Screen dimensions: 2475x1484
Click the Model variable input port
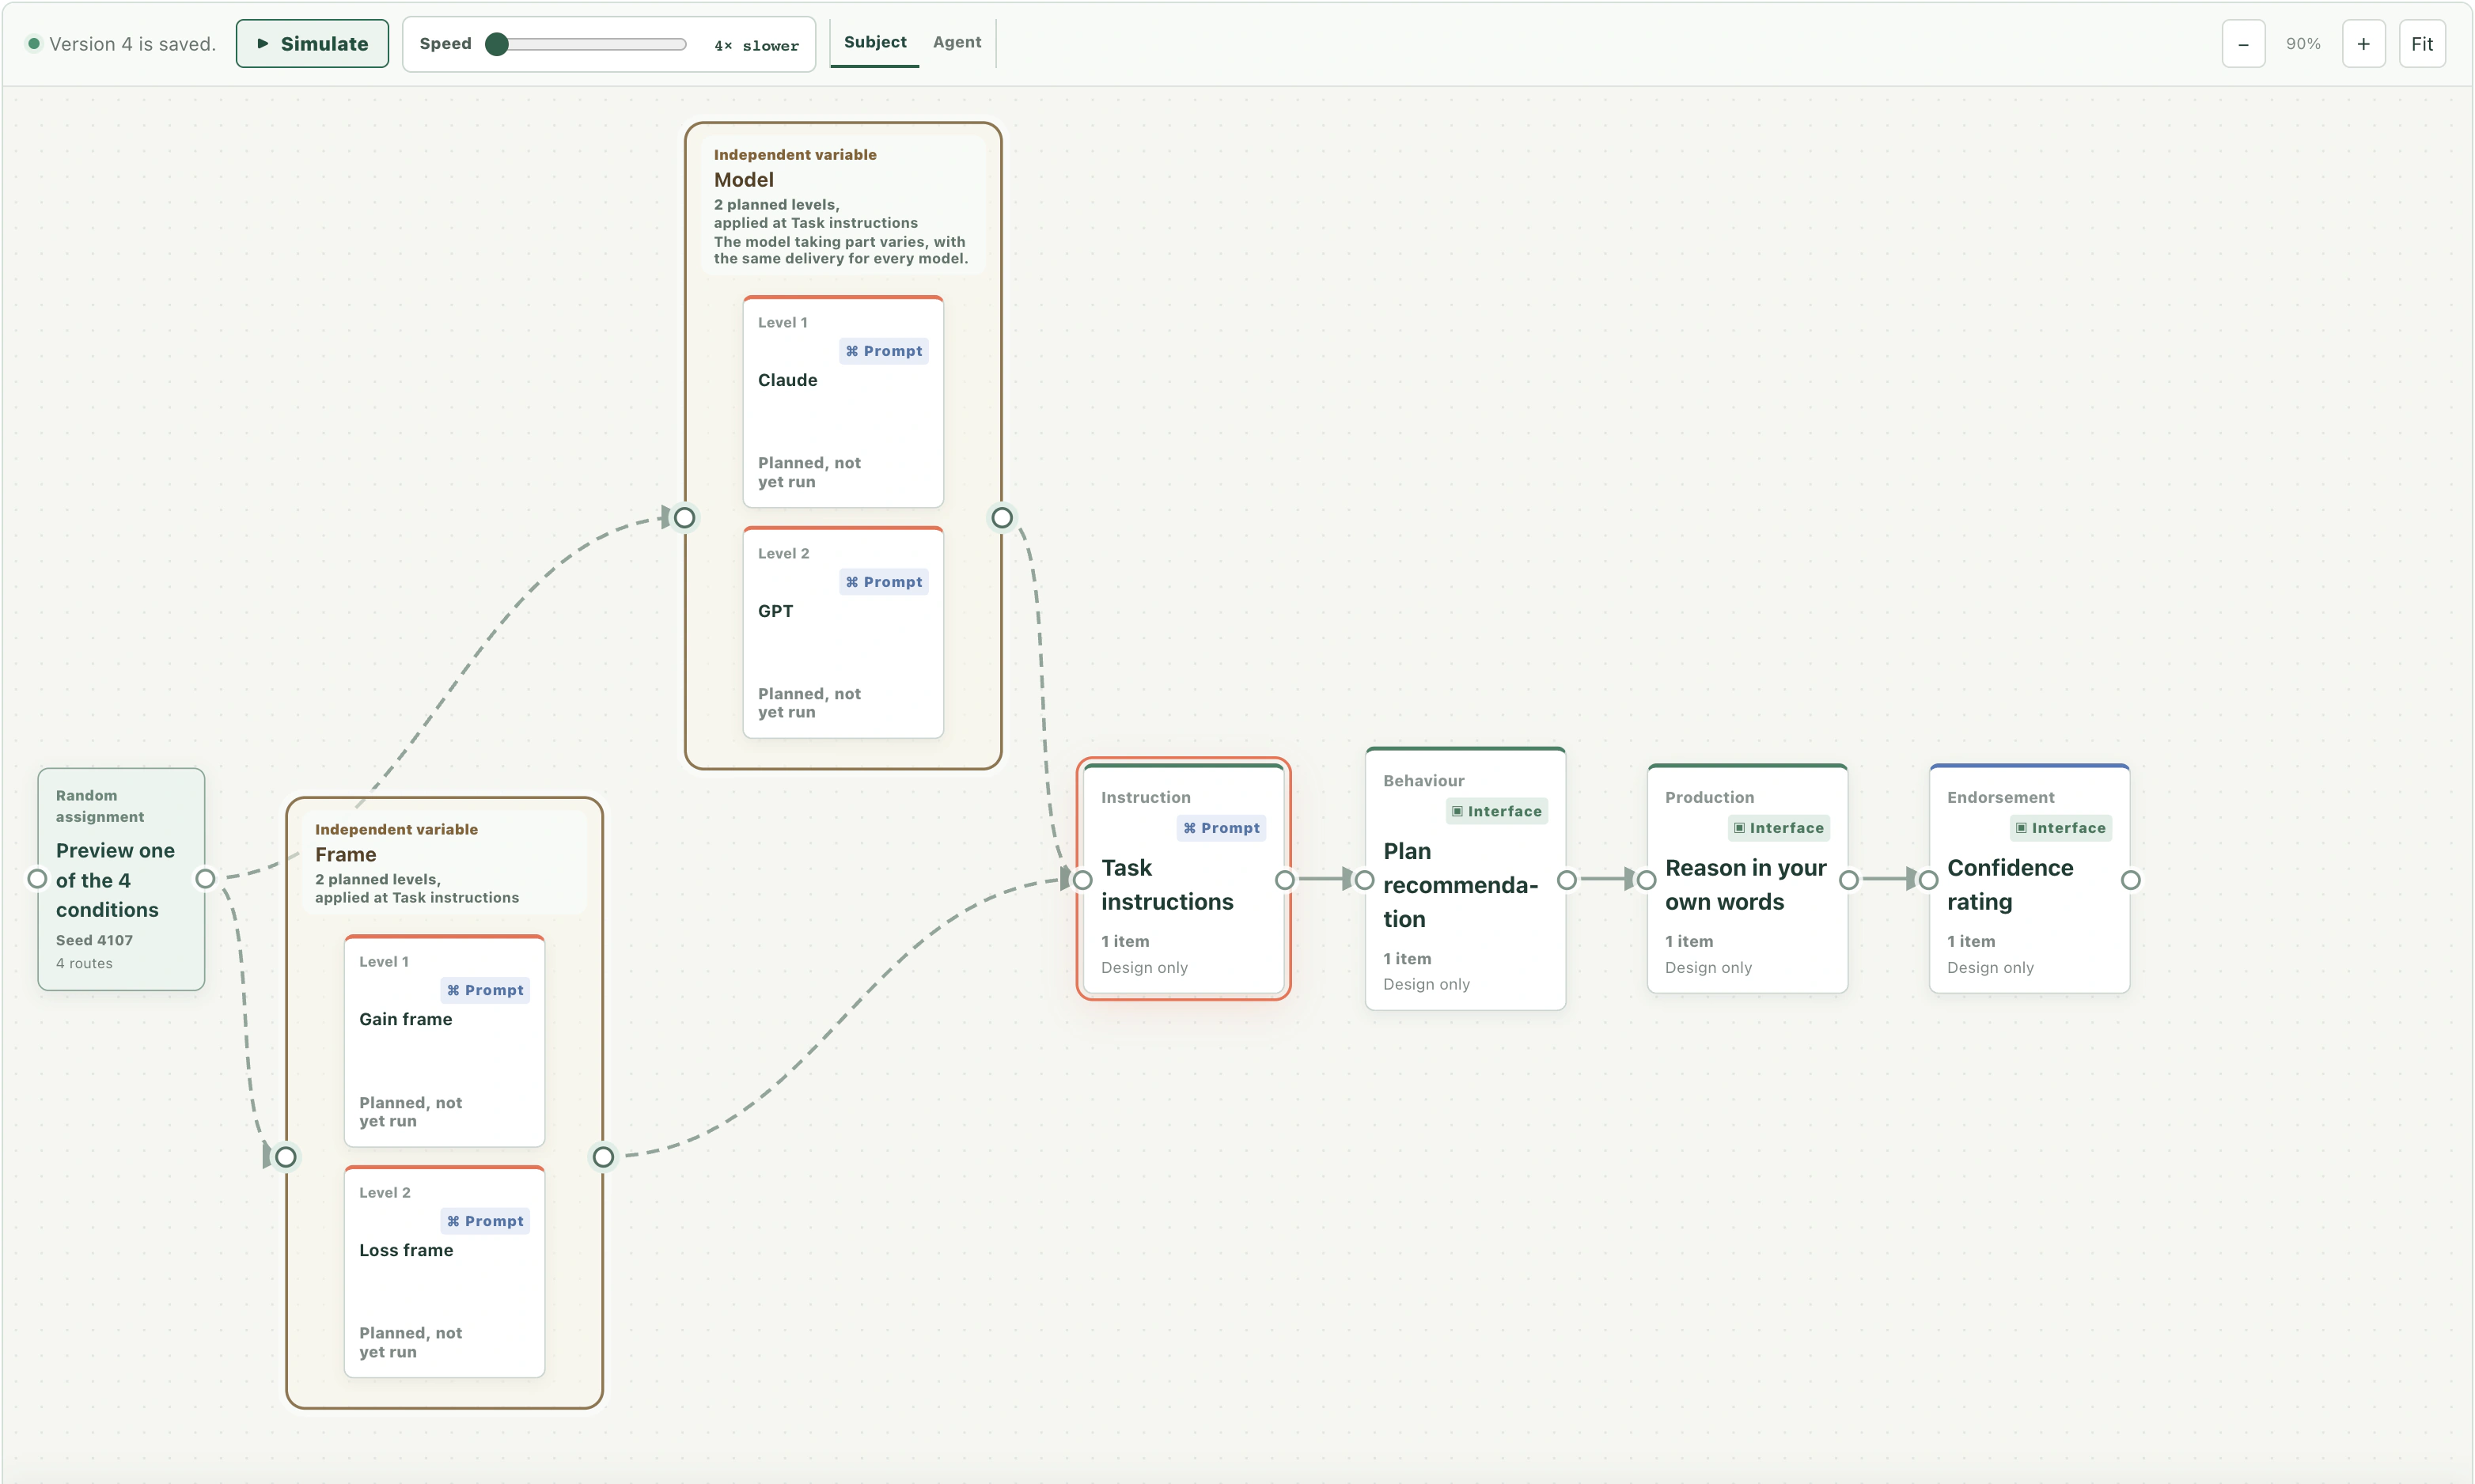[x=684, y=518]
